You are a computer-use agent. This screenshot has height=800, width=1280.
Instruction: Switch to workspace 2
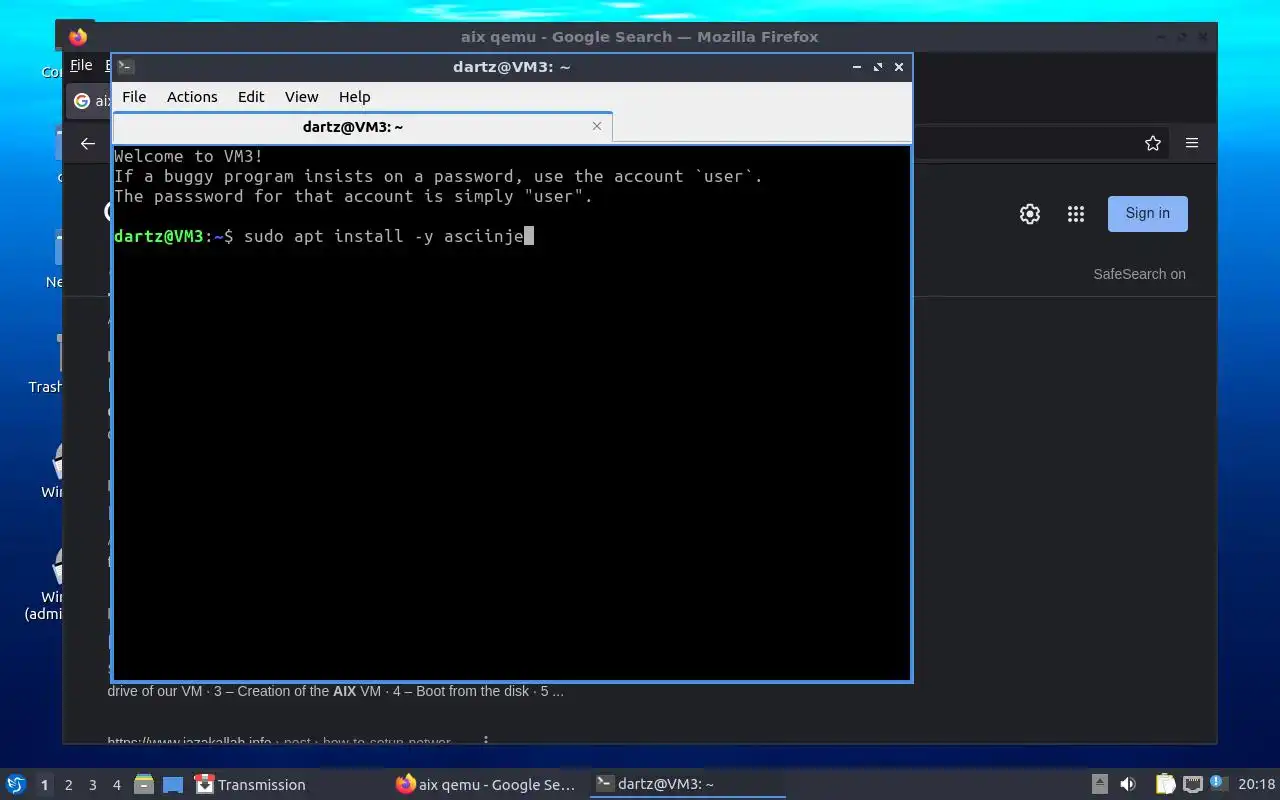pos(69,785)
